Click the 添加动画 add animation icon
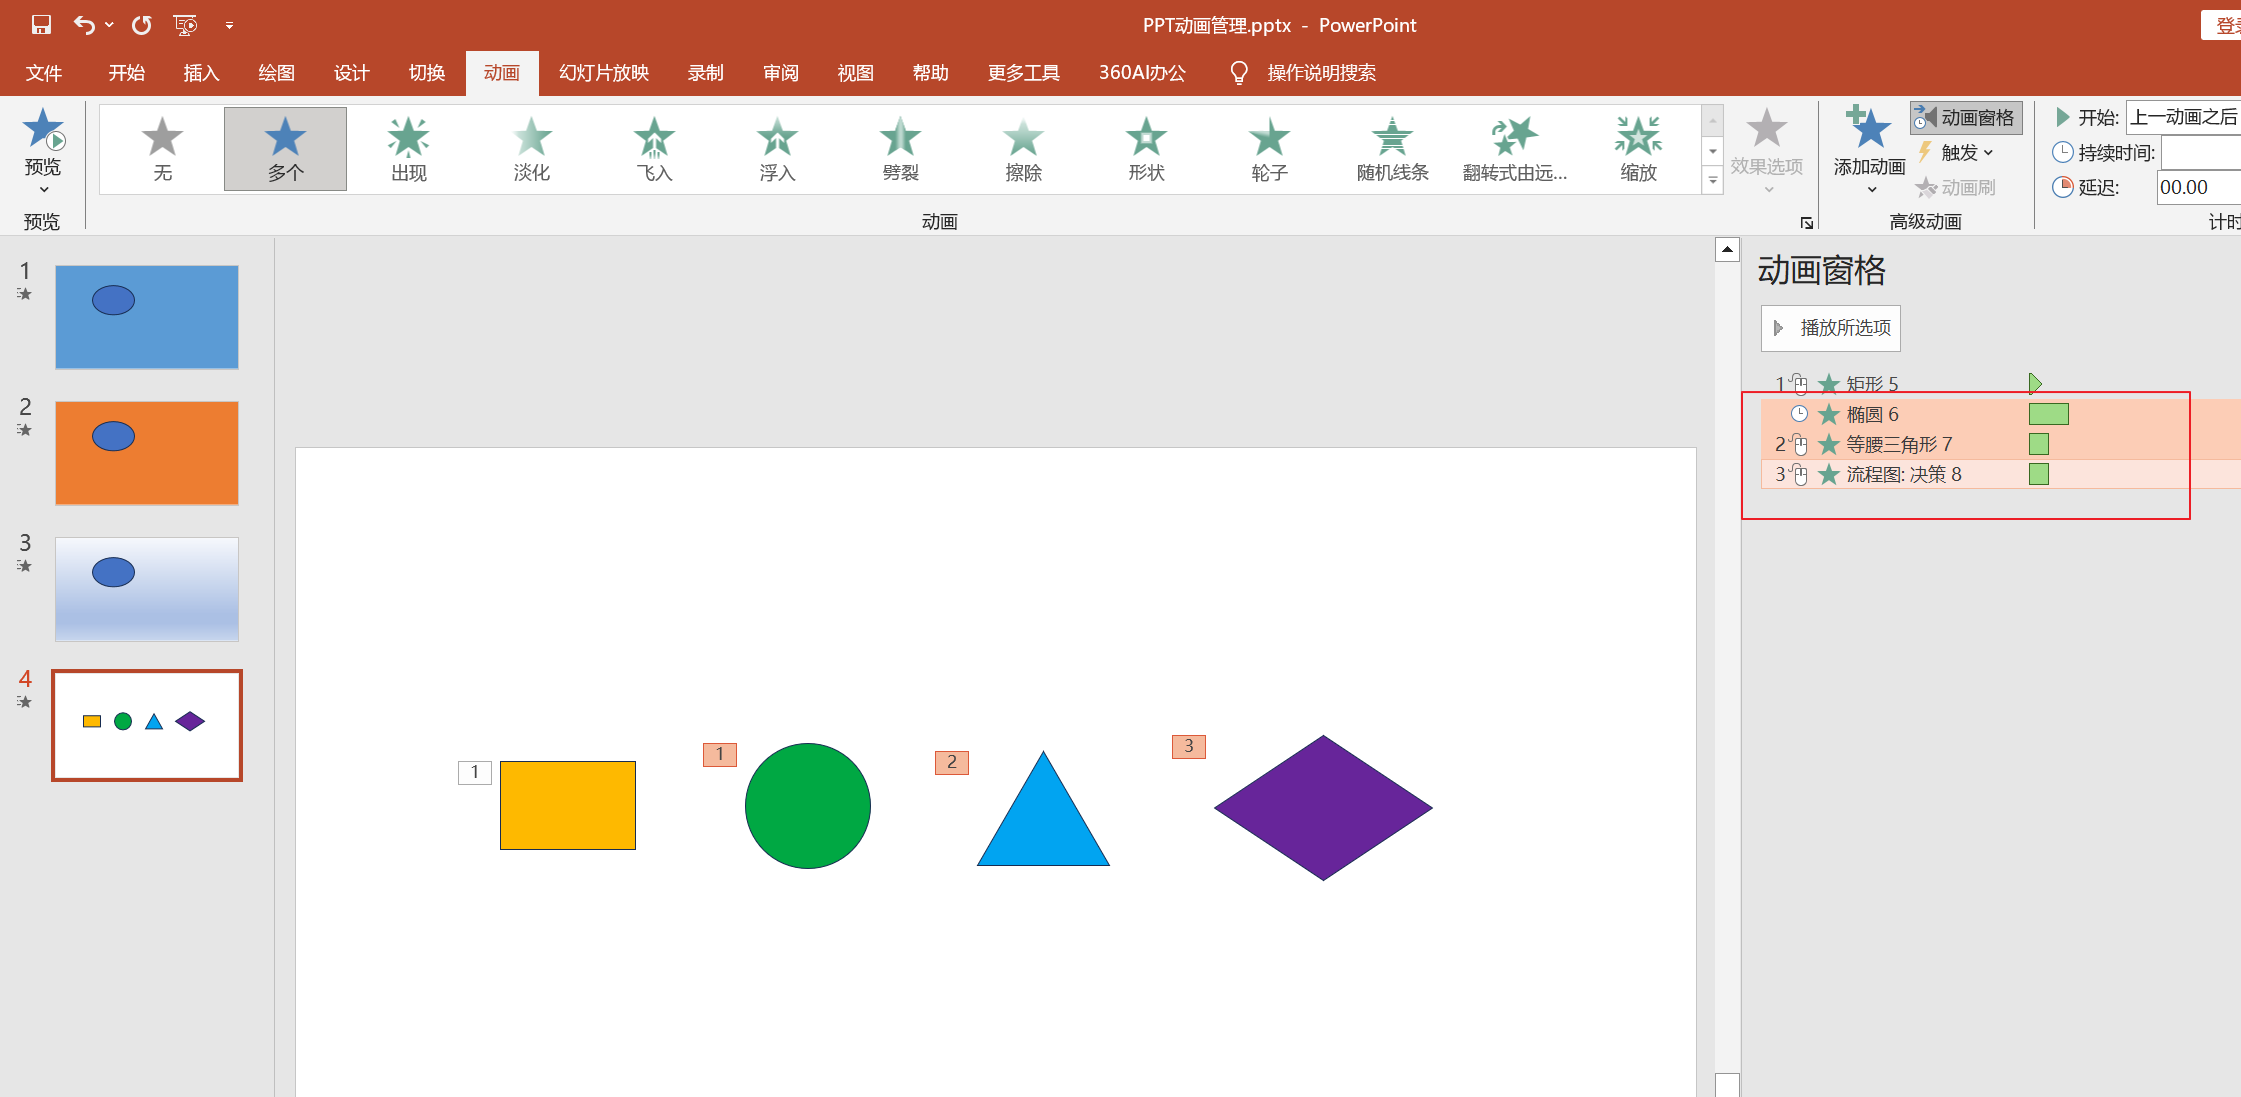Screen dimensions: 2241x1097 1868,130
